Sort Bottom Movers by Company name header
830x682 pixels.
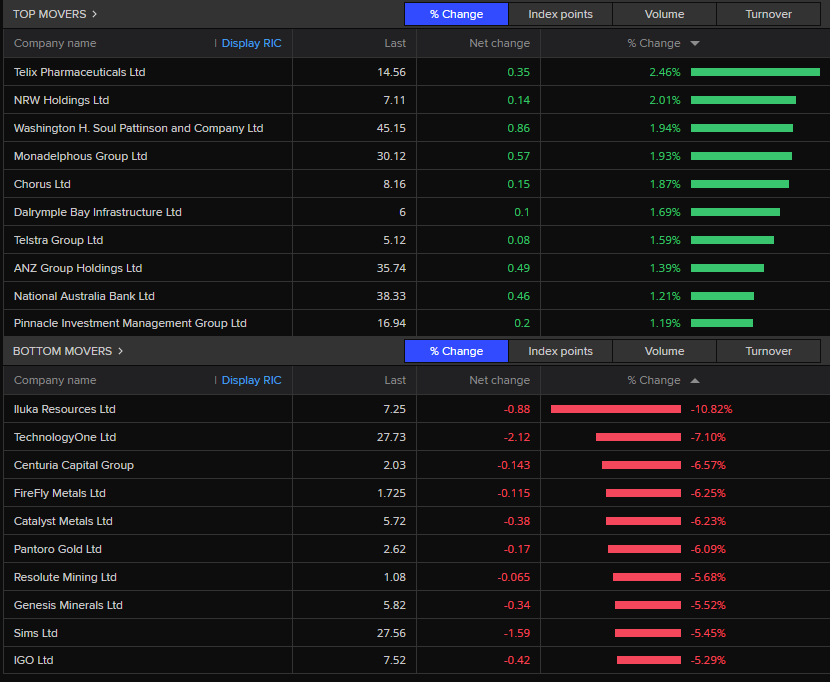coord(55,380)
